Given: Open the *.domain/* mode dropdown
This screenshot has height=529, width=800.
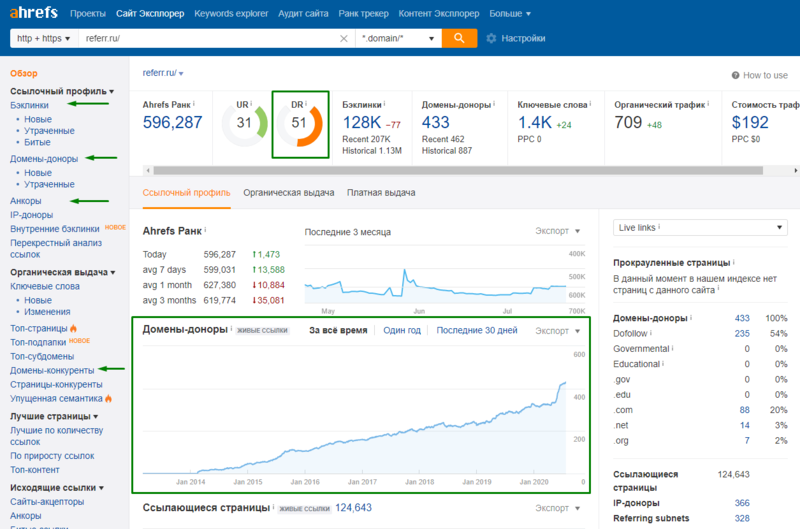Looking at the screenshot, I should (x=398, y=38).
